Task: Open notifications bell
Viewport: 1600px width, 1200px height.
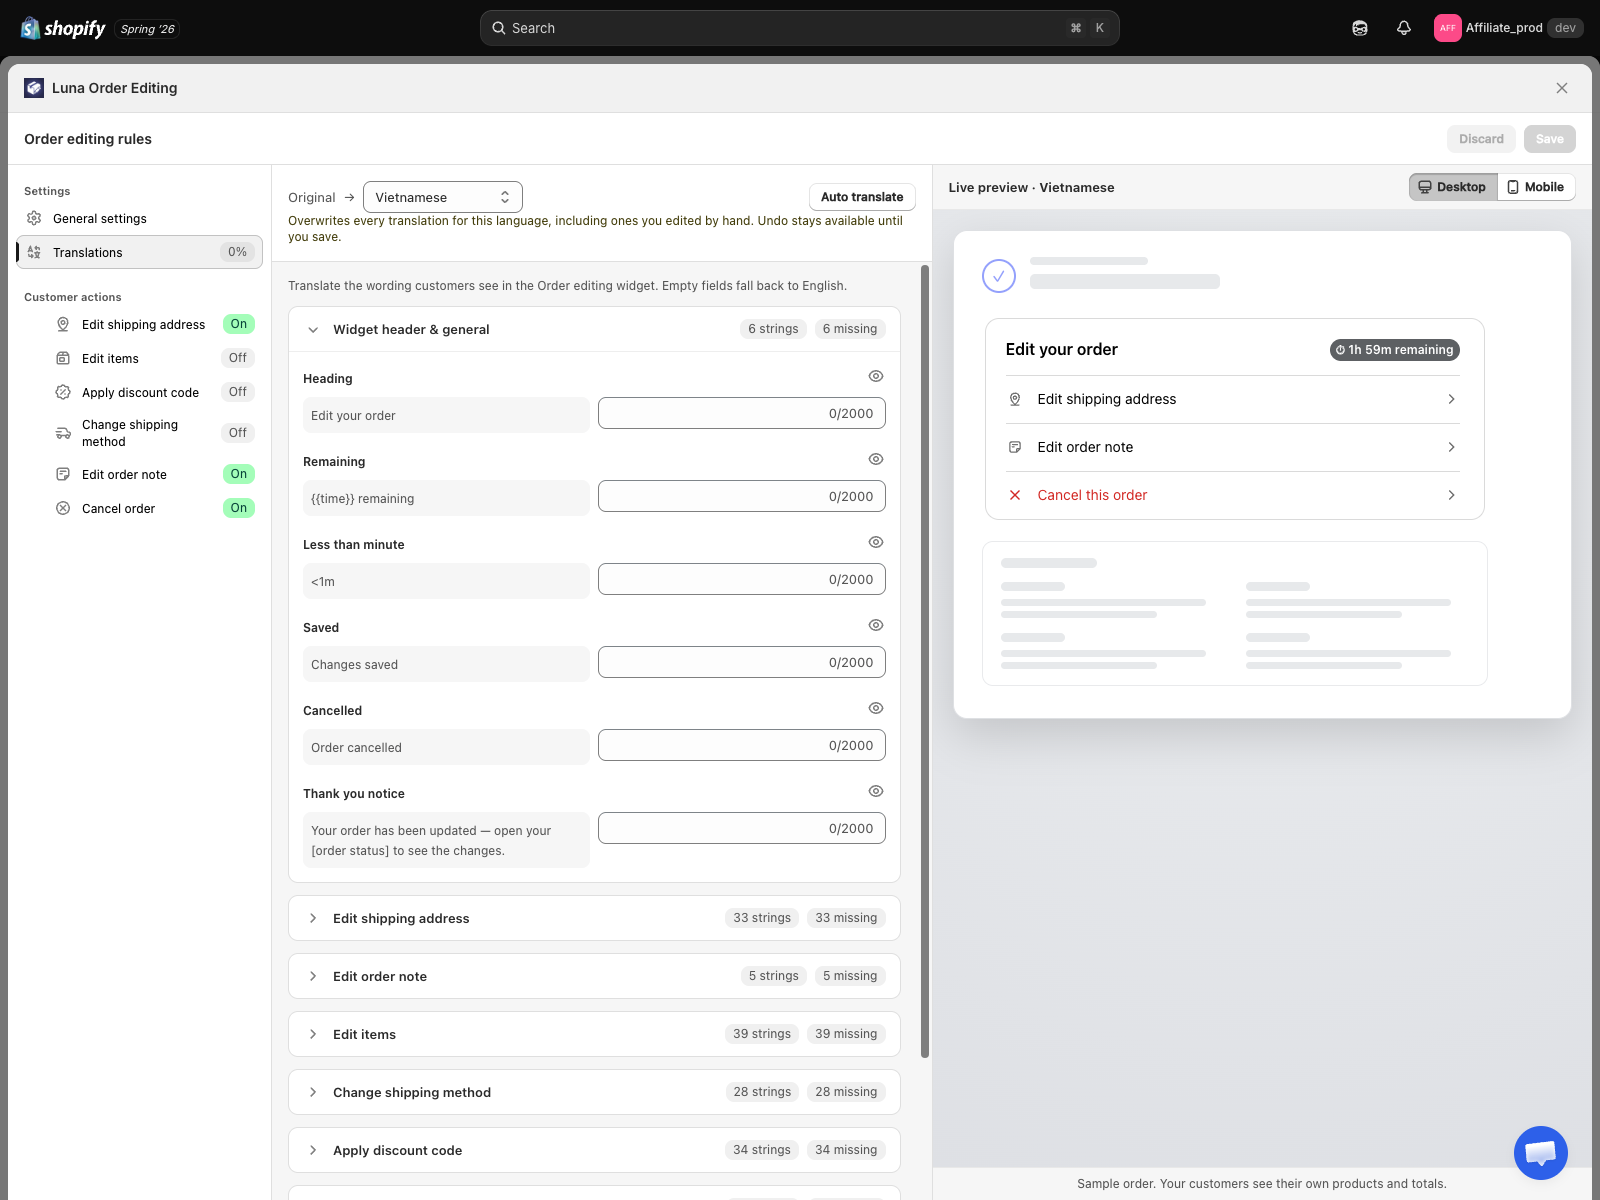Action: click(x=1404, y=28)
